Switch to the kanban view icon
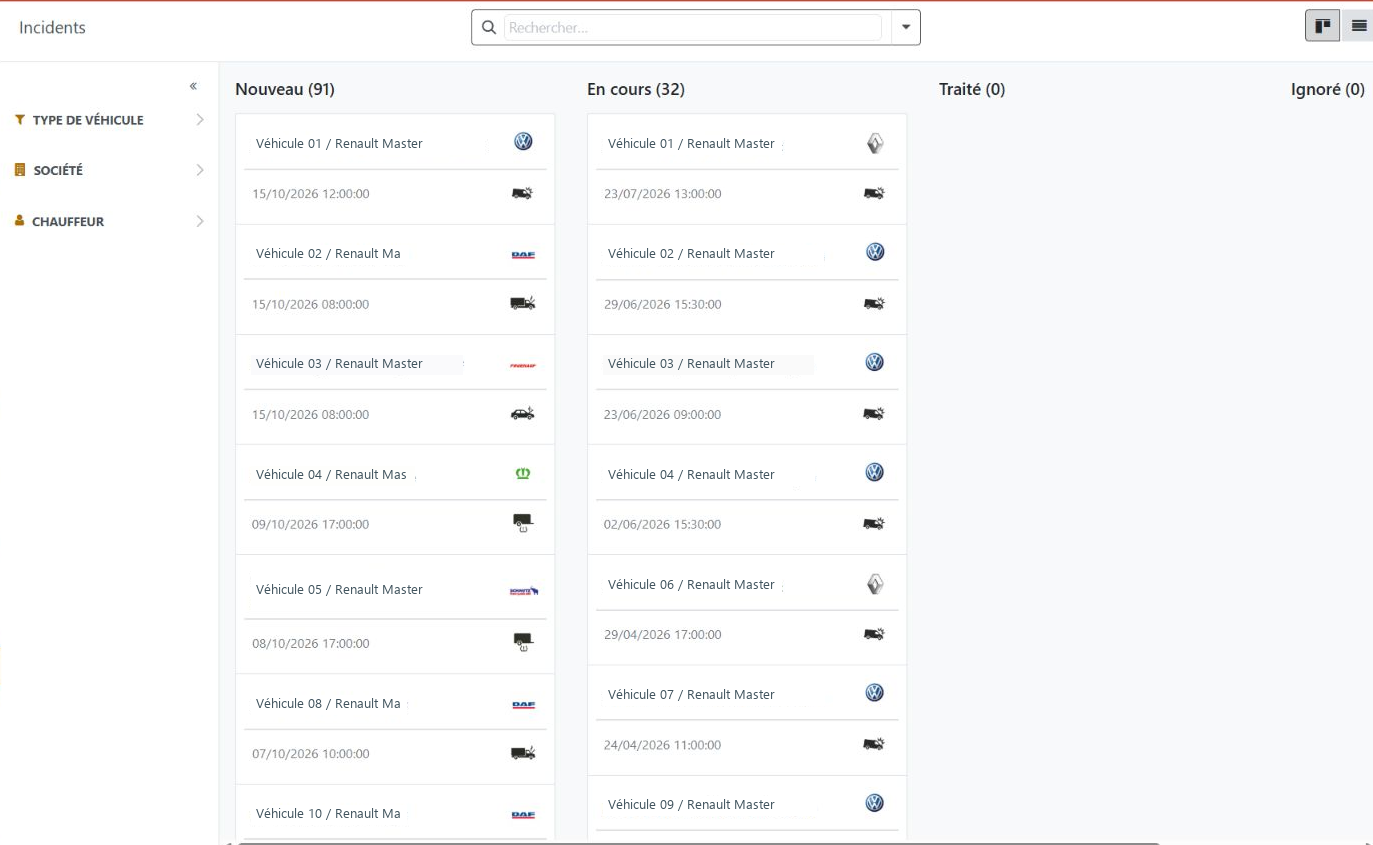The image size is (1373, 845). (1322, 26)
